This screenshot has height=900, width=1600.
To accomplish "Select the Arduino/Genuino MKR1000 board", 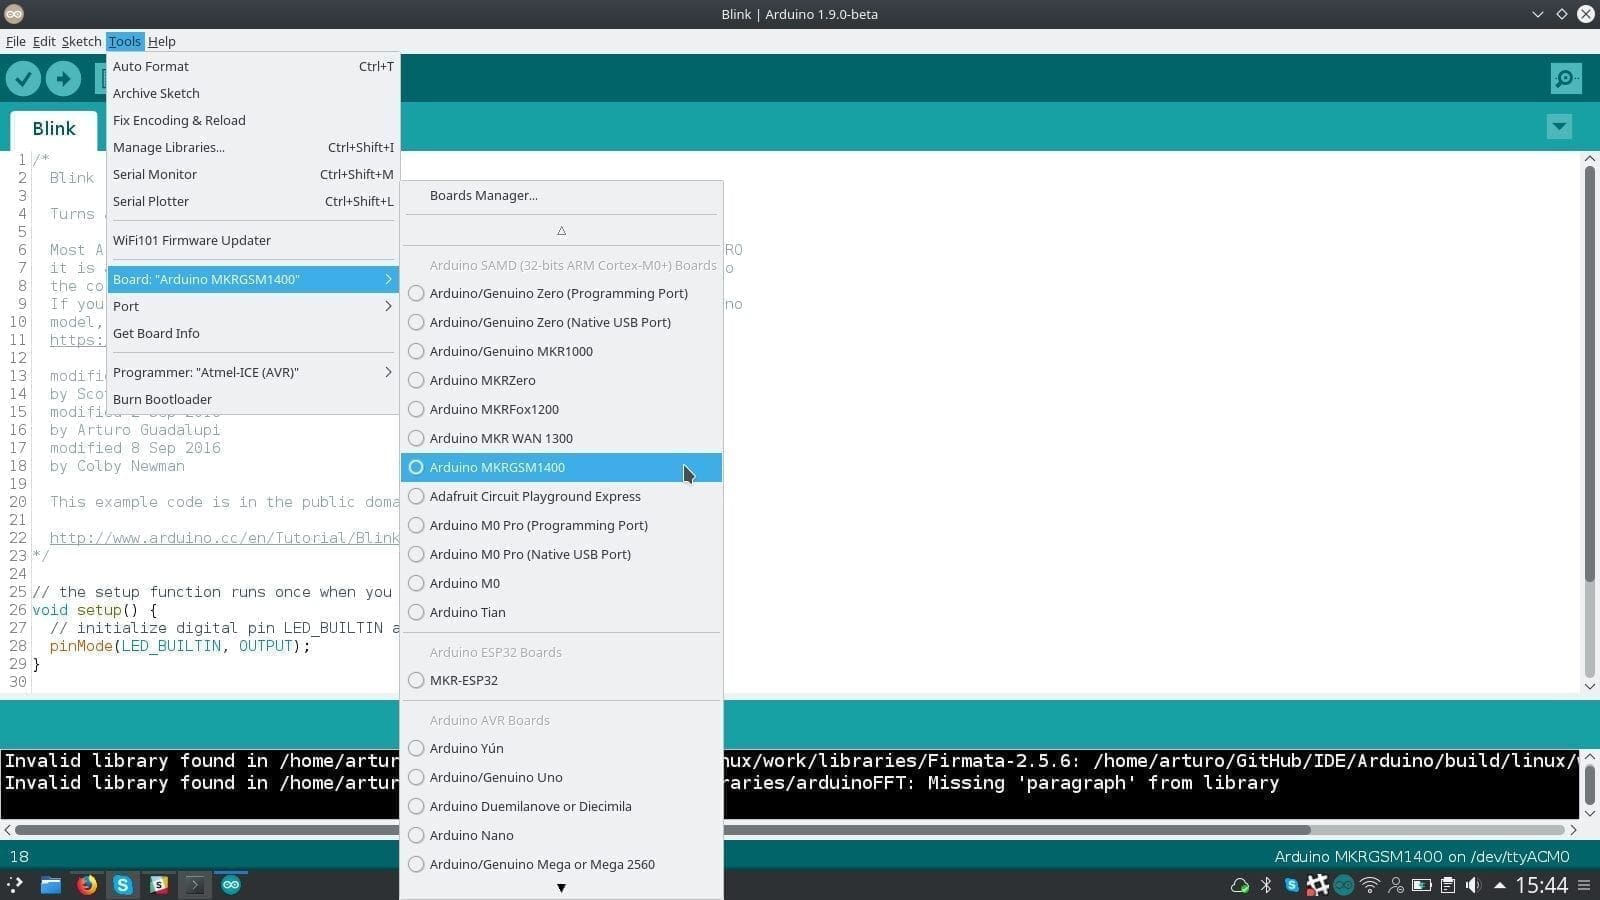I will coord(511,351).
